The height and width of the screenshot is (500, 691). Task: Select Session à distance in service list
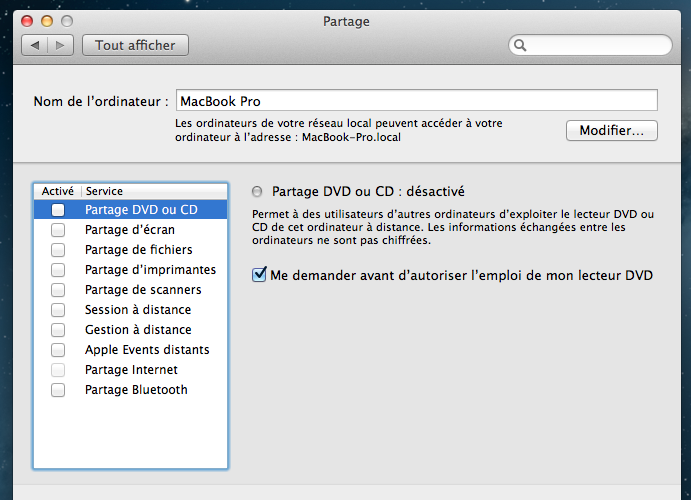tap(130, 310)
